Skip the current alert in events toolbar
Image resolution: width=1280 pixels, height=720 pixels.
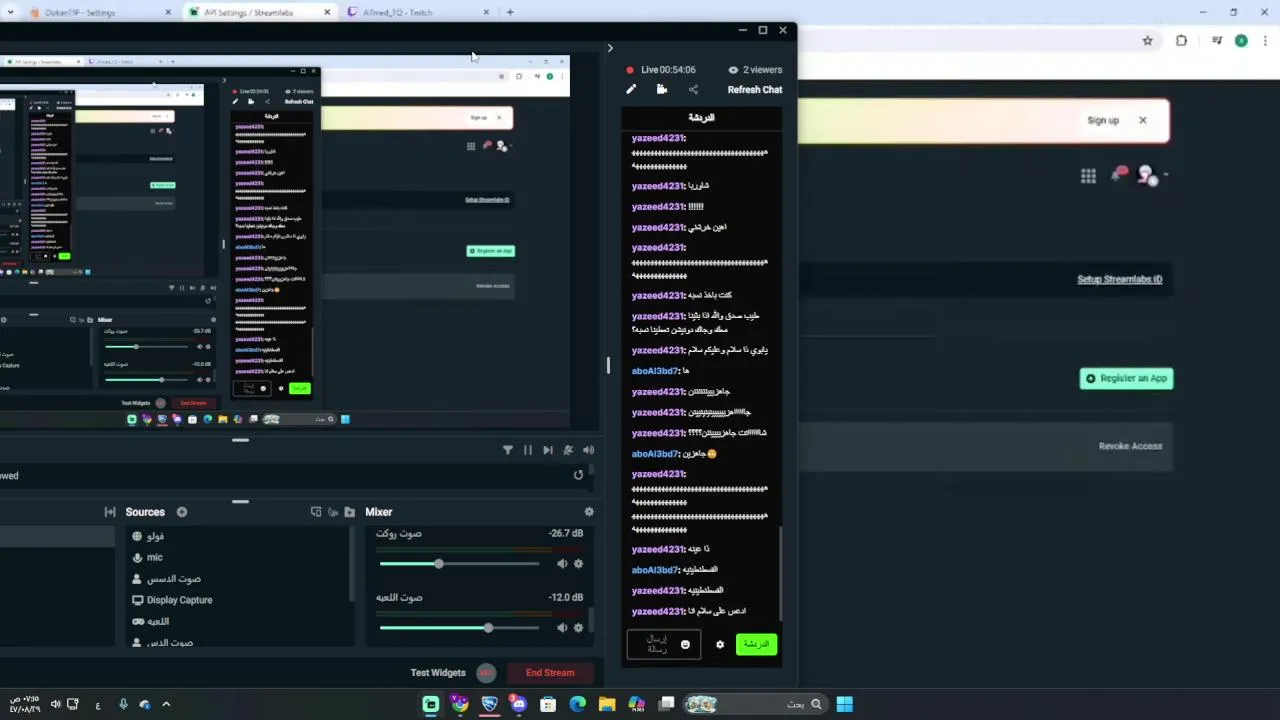click(x=548, y=450)
